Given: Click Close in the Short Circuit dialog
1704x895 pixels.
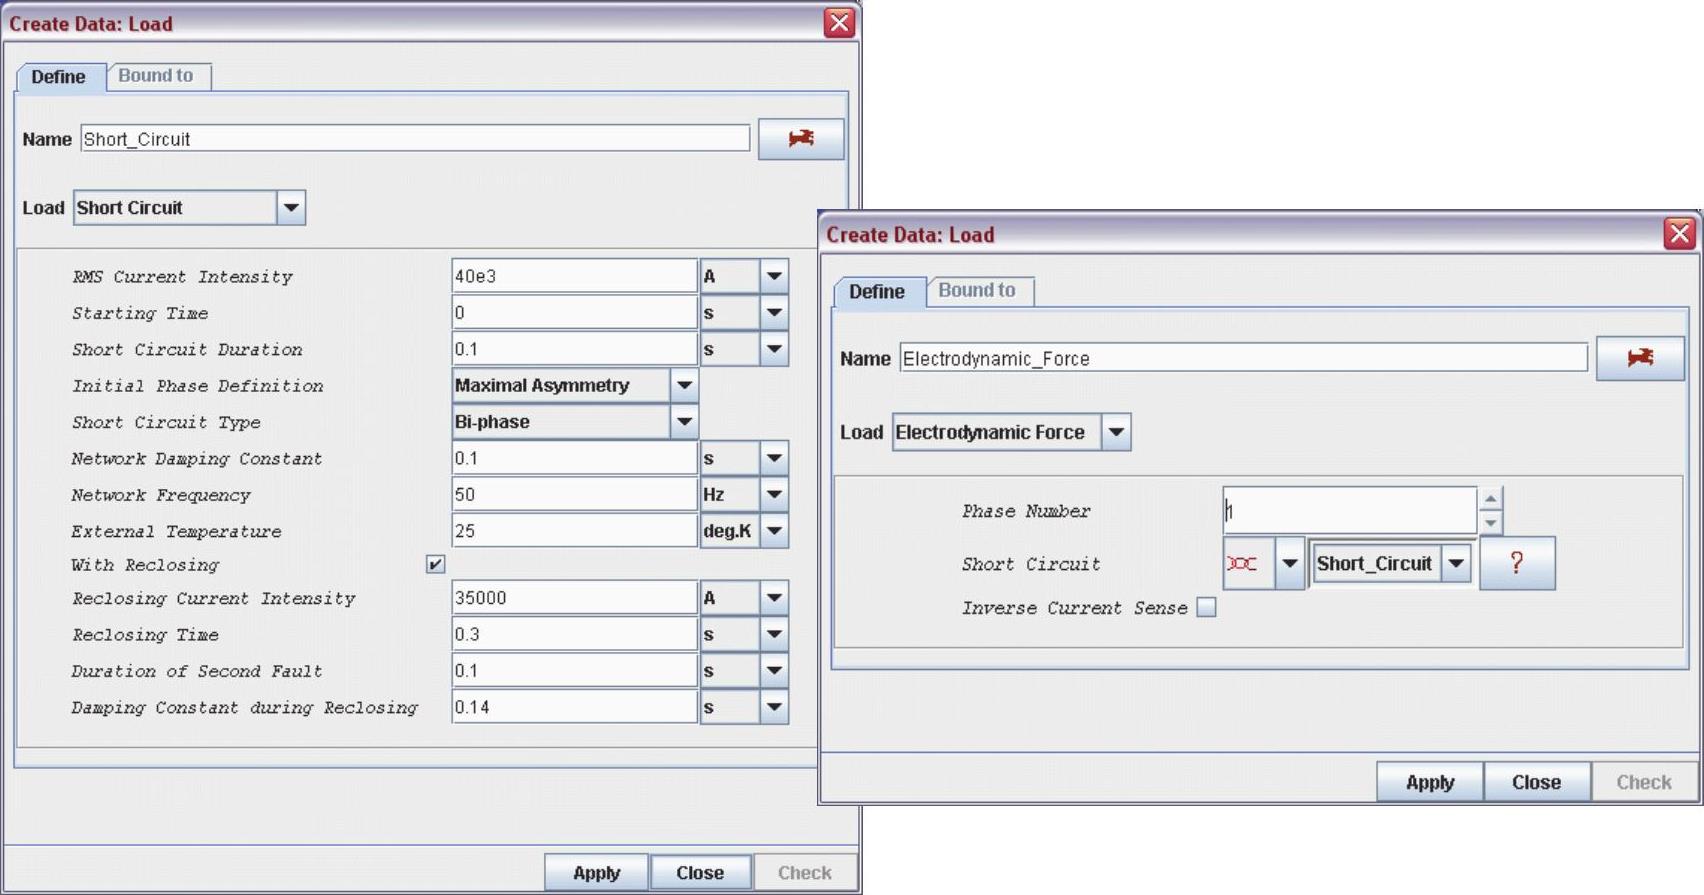Looking at the screenshot, I should (x=699, y=873).
